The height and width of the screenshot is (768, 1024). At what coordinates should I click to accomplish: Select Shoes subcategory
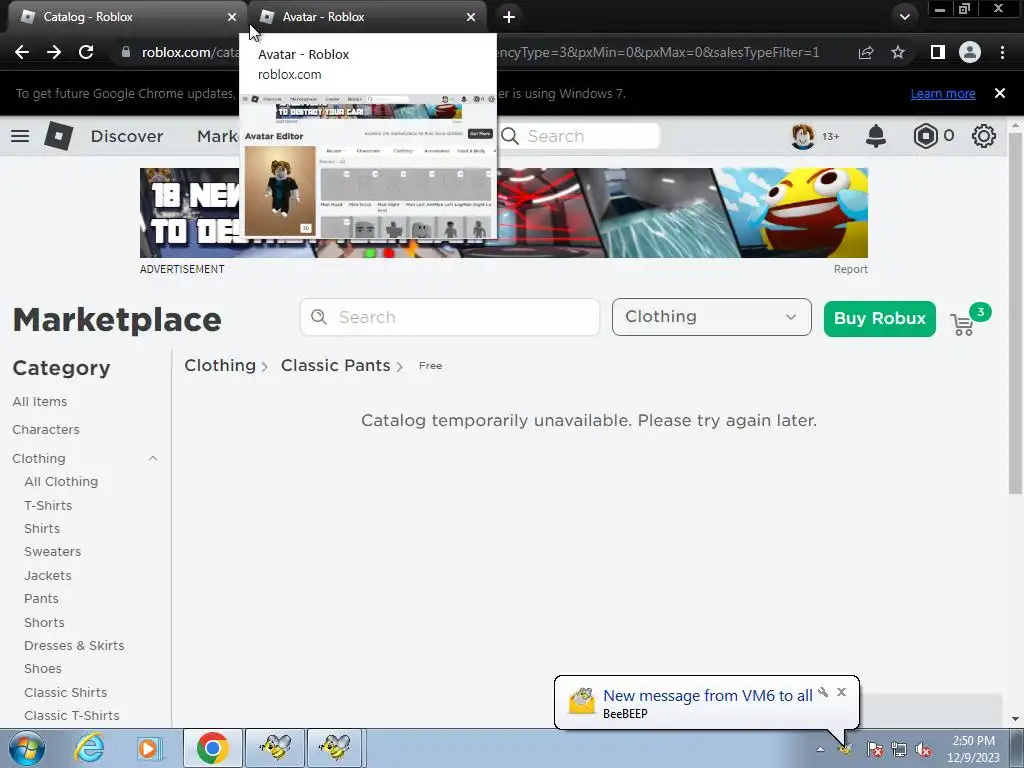(42, 669)
